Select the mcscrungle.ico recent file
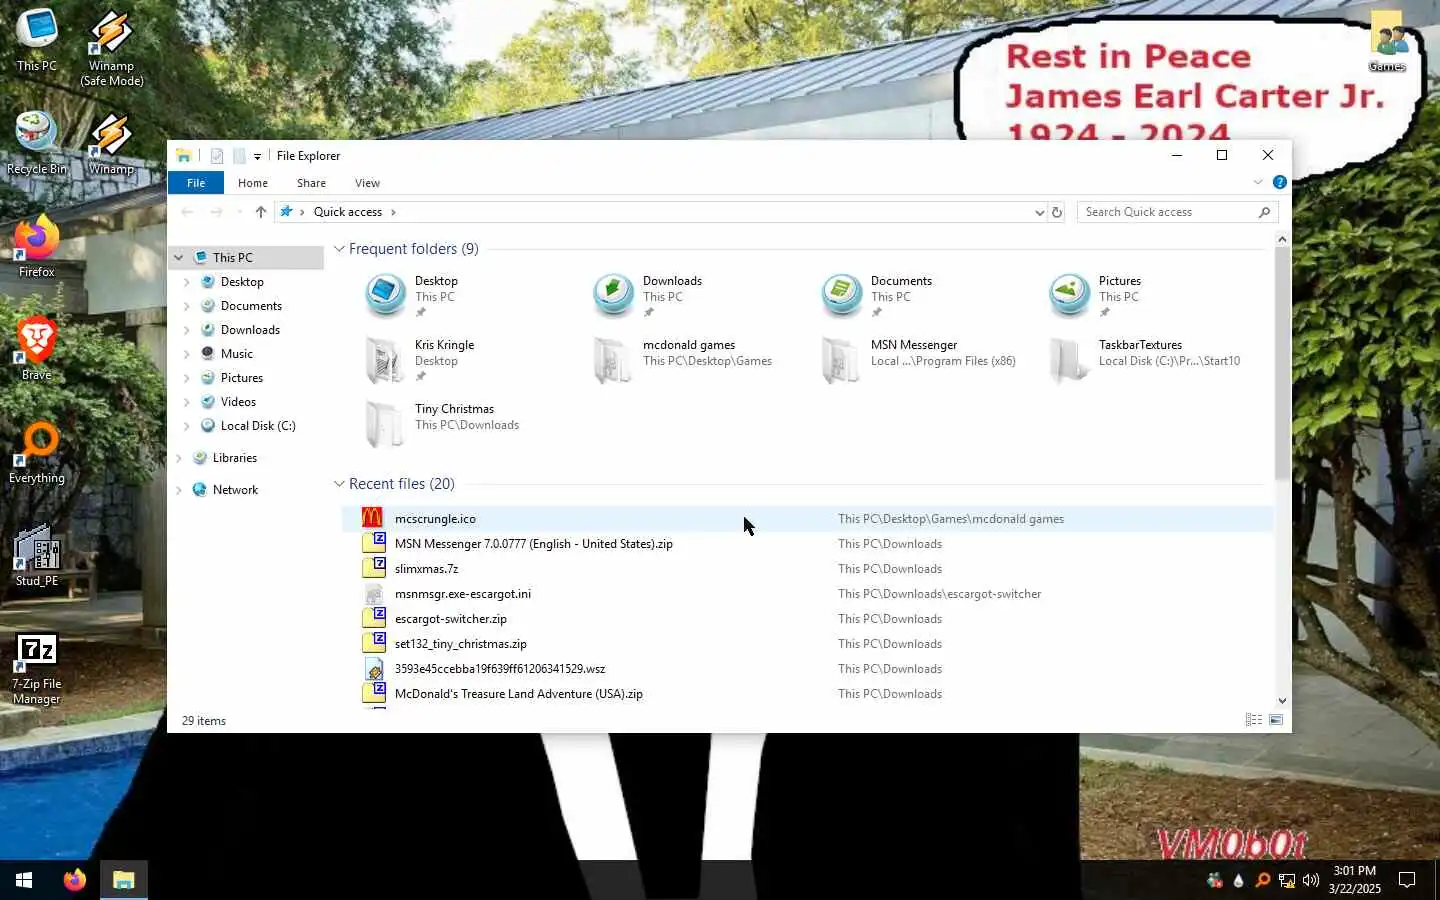 (x=807, y=519)
